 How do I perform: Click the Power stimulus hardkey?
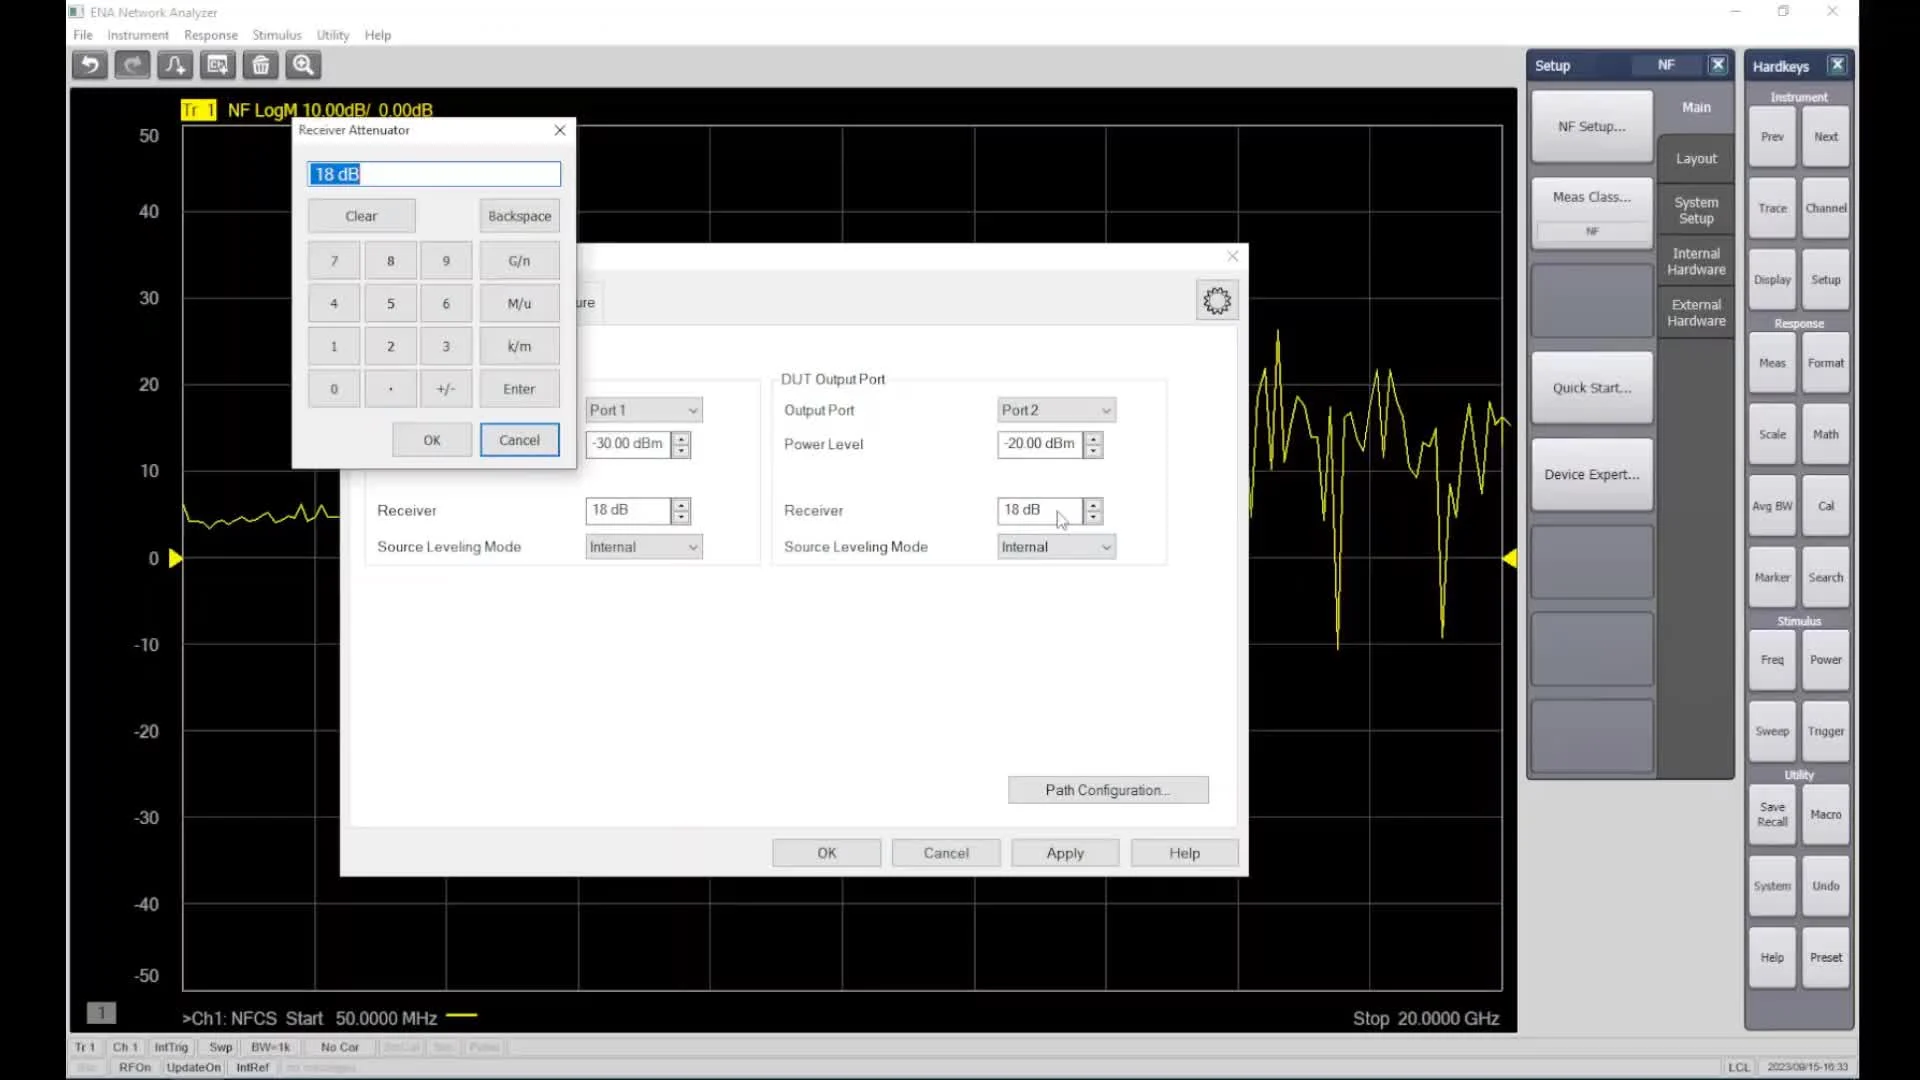(1826, 660)
